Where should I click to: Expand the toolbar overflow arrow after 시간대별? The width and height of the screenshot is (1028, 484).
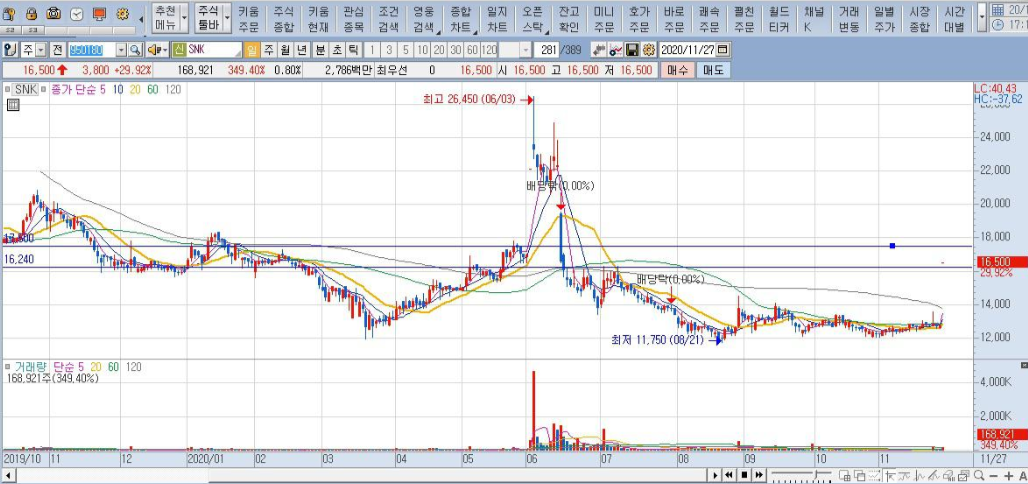click(x=981, y=18)
